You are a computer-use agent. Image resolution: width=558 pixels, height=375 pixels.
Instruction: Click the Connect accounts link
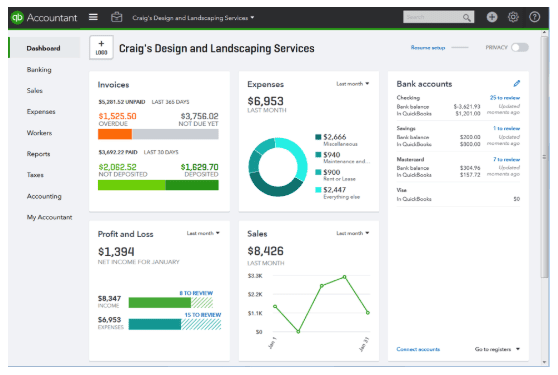click(x=418, y=349)
